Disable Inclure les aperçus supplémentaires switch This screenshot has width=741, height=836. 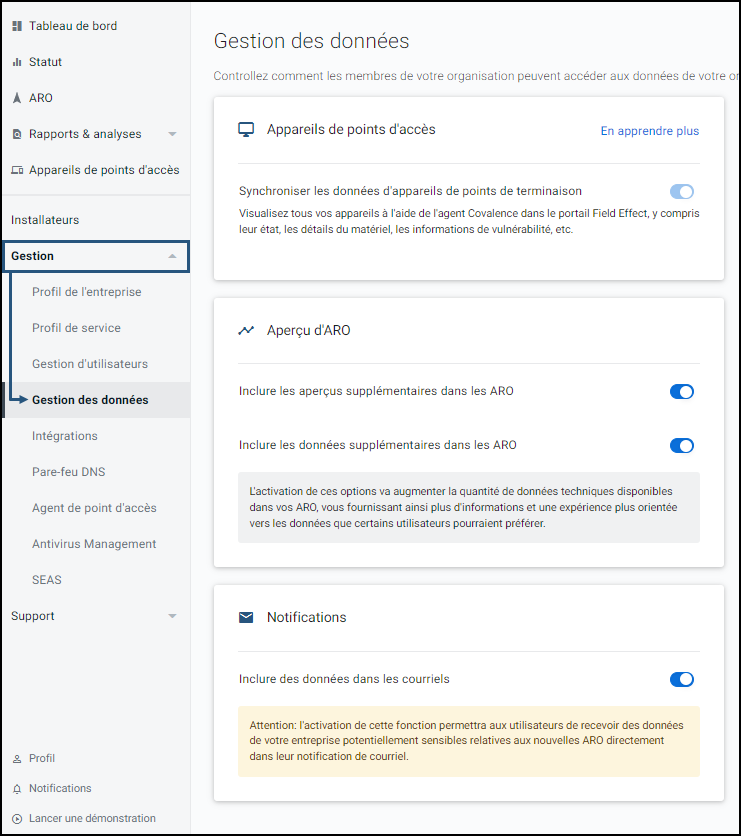682,391
